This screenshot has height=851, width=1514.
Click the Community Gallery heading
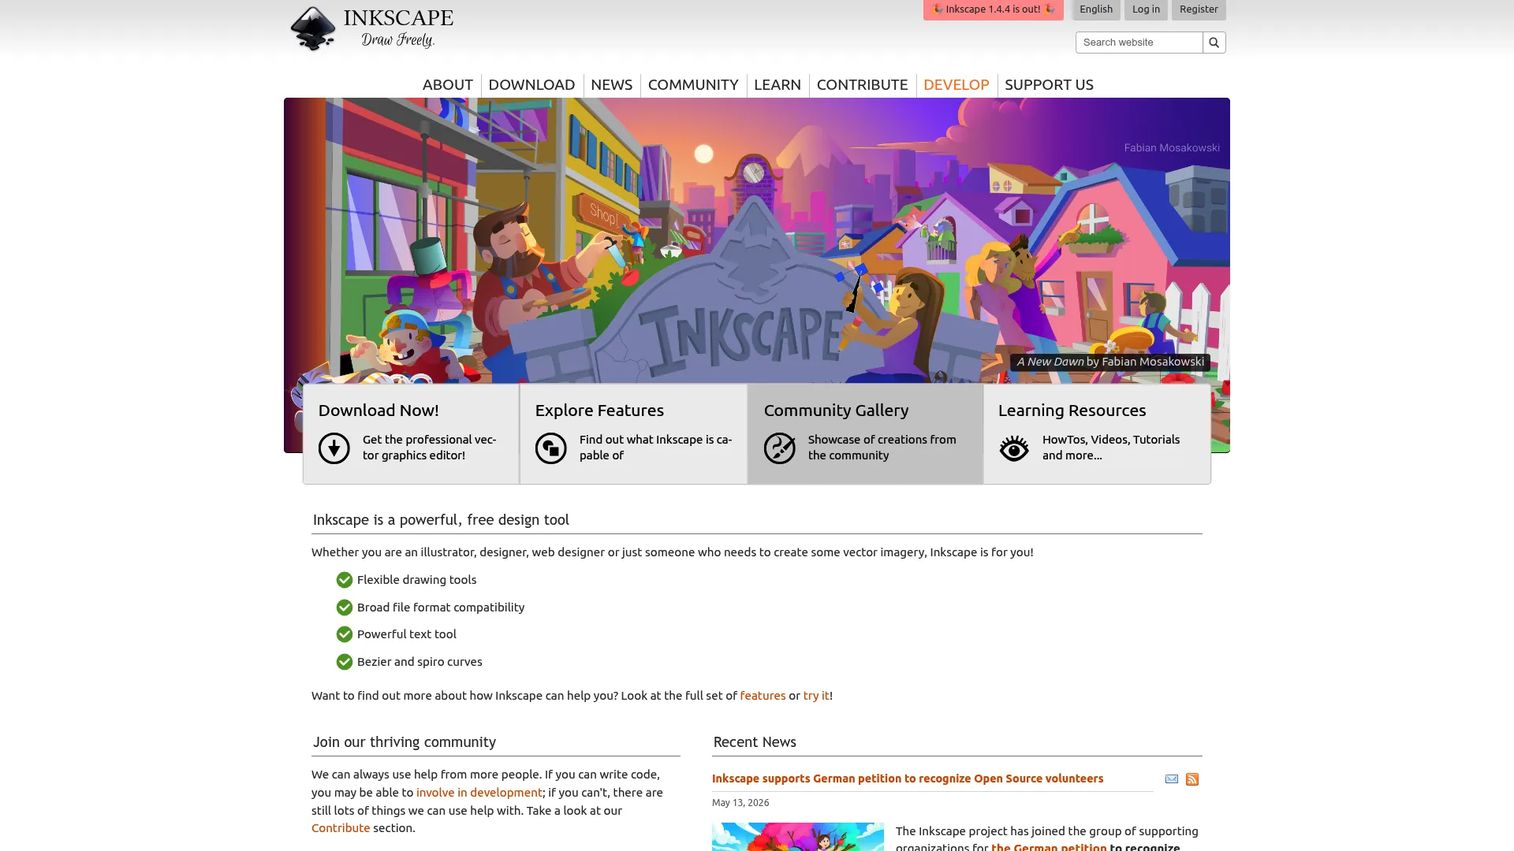836,410
